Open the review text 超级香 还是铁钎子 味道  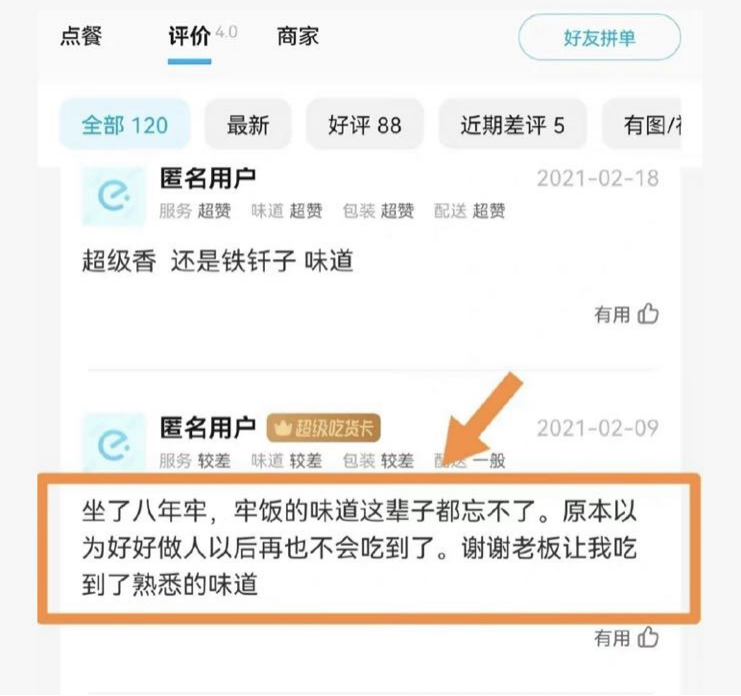[218, 261]
